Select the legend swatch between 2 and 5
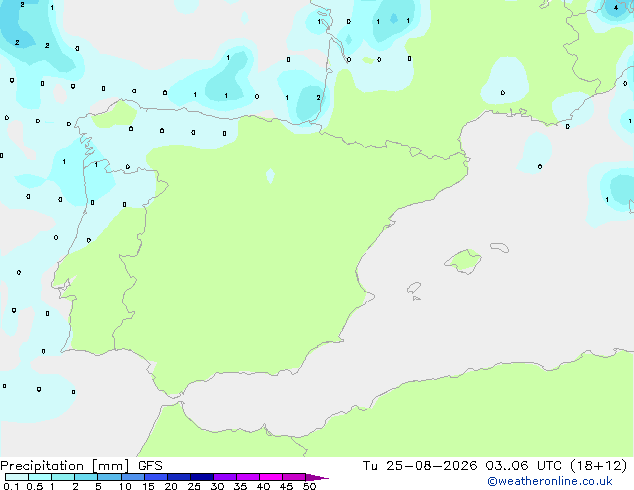 [86, 477]
